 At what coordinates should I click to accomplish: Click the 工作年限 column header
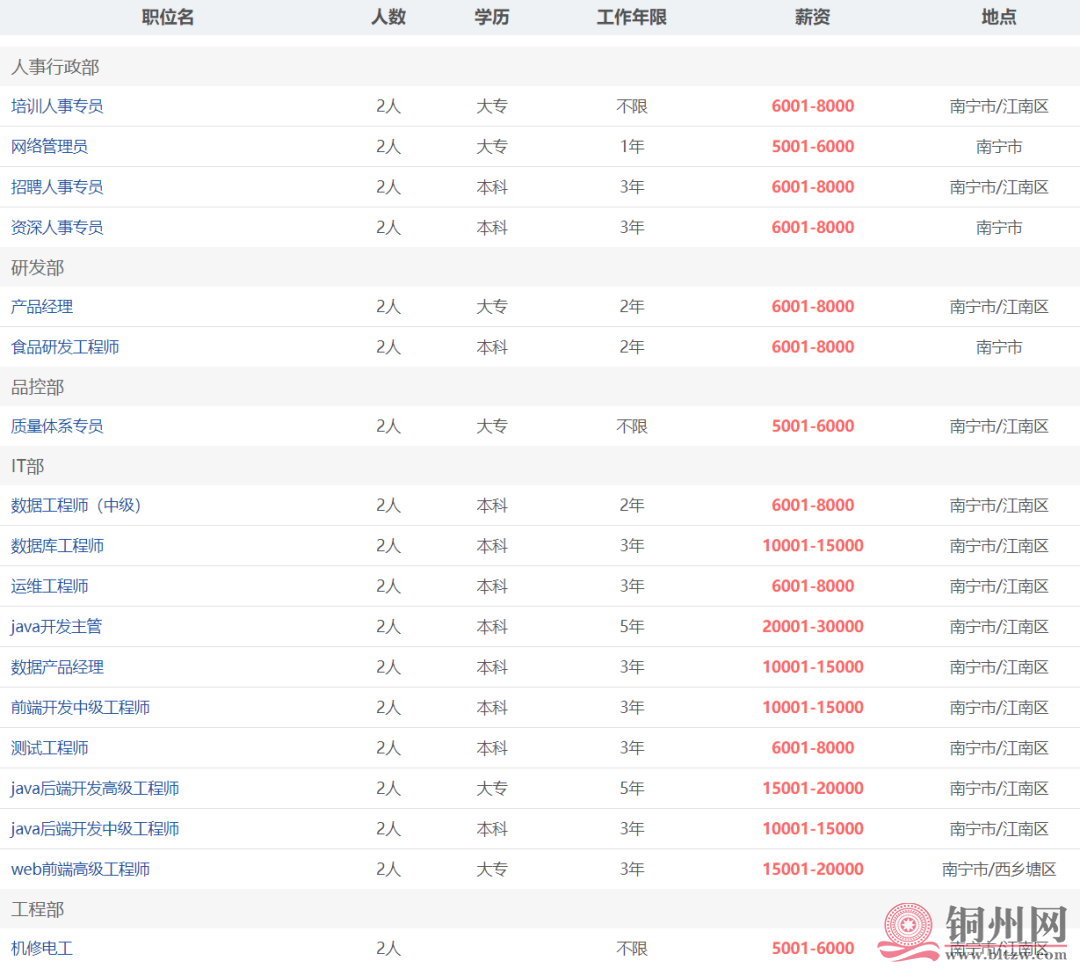pyautogui.click(x=631, y=17)
